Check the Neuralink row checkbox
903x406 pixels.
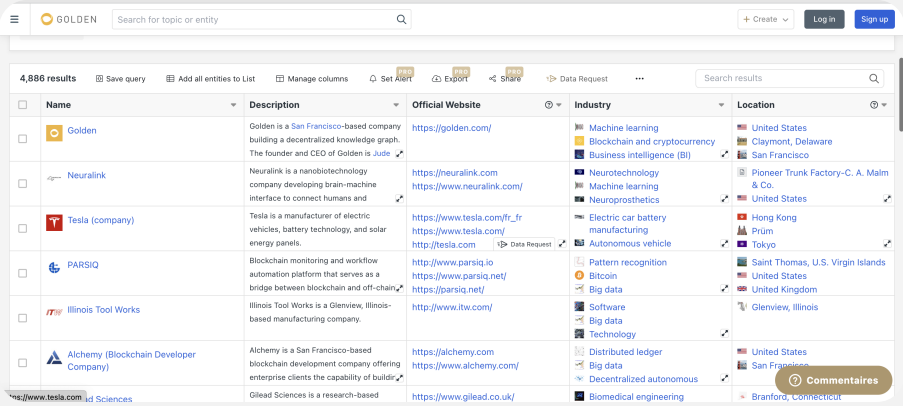(x=22, y=184)
